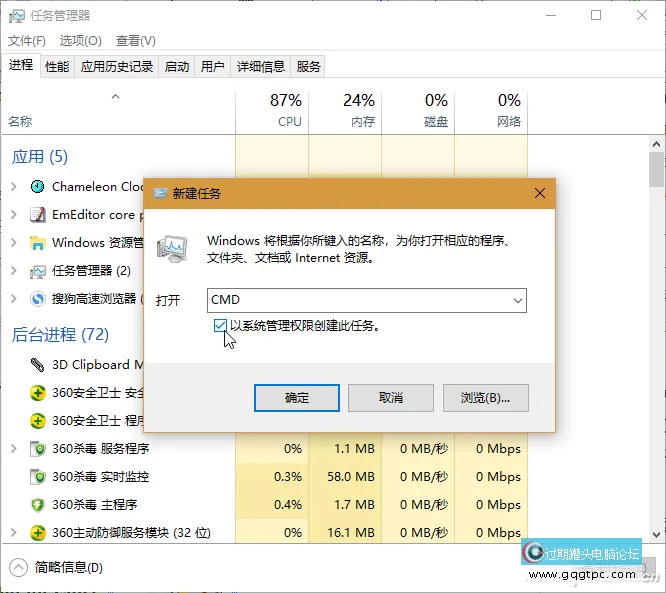Open the 文件(F) menu

click(x=26, y=41)
